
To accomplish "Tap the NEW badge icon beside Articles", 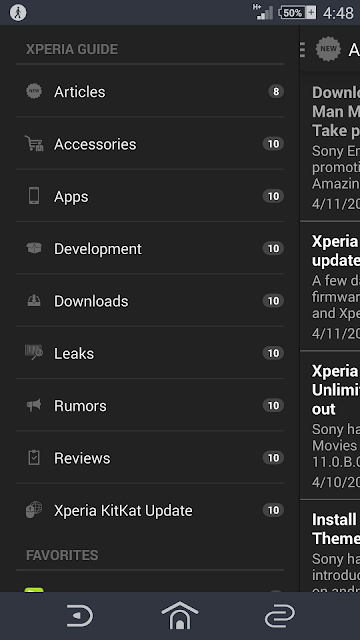I will (34, 91).
